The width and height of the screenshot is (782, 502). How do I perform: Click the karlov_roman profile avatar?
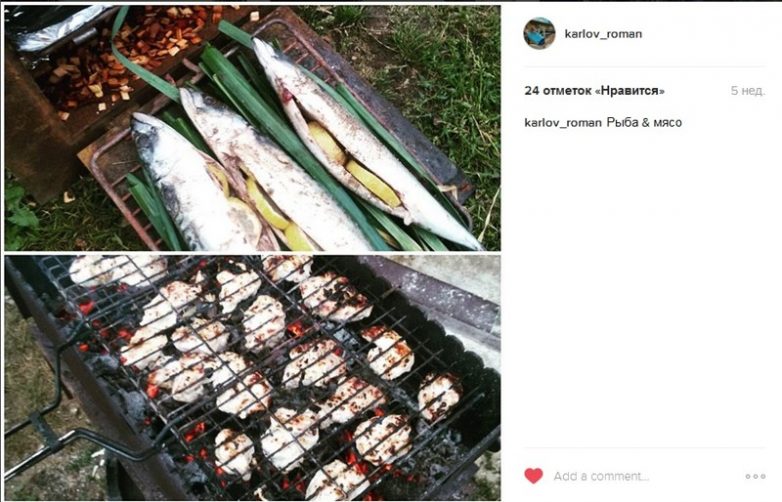tap(539, 33)
